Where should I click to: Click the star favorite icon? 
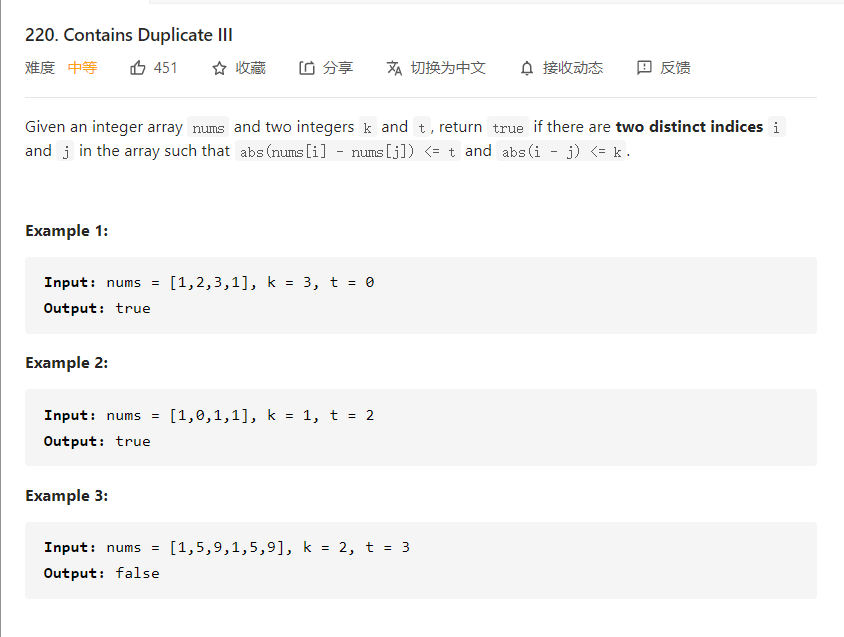point(219,68)
